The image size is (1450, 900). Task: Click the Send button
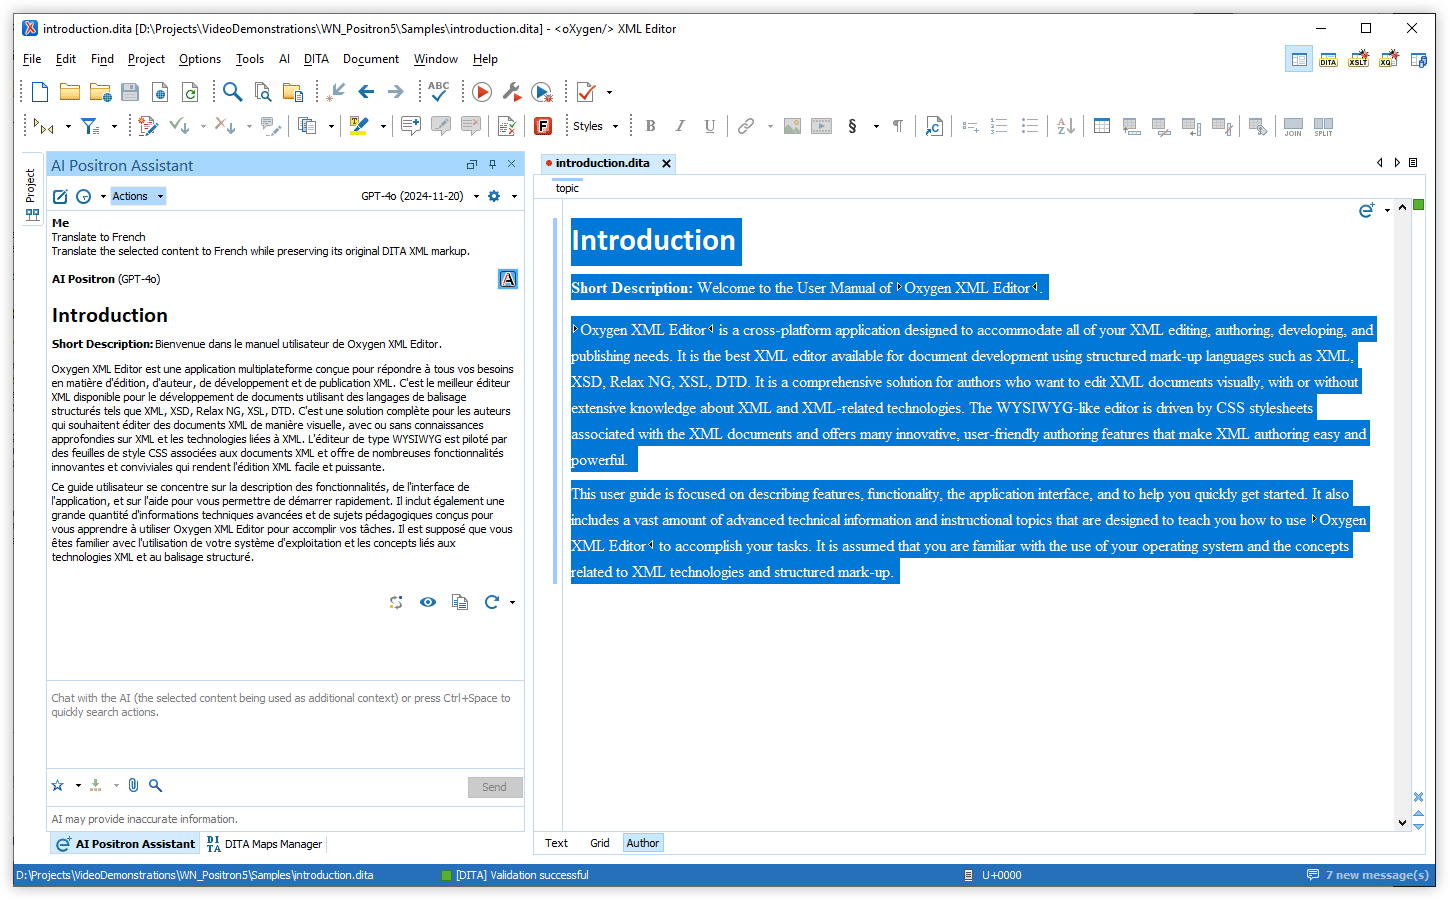495,787
